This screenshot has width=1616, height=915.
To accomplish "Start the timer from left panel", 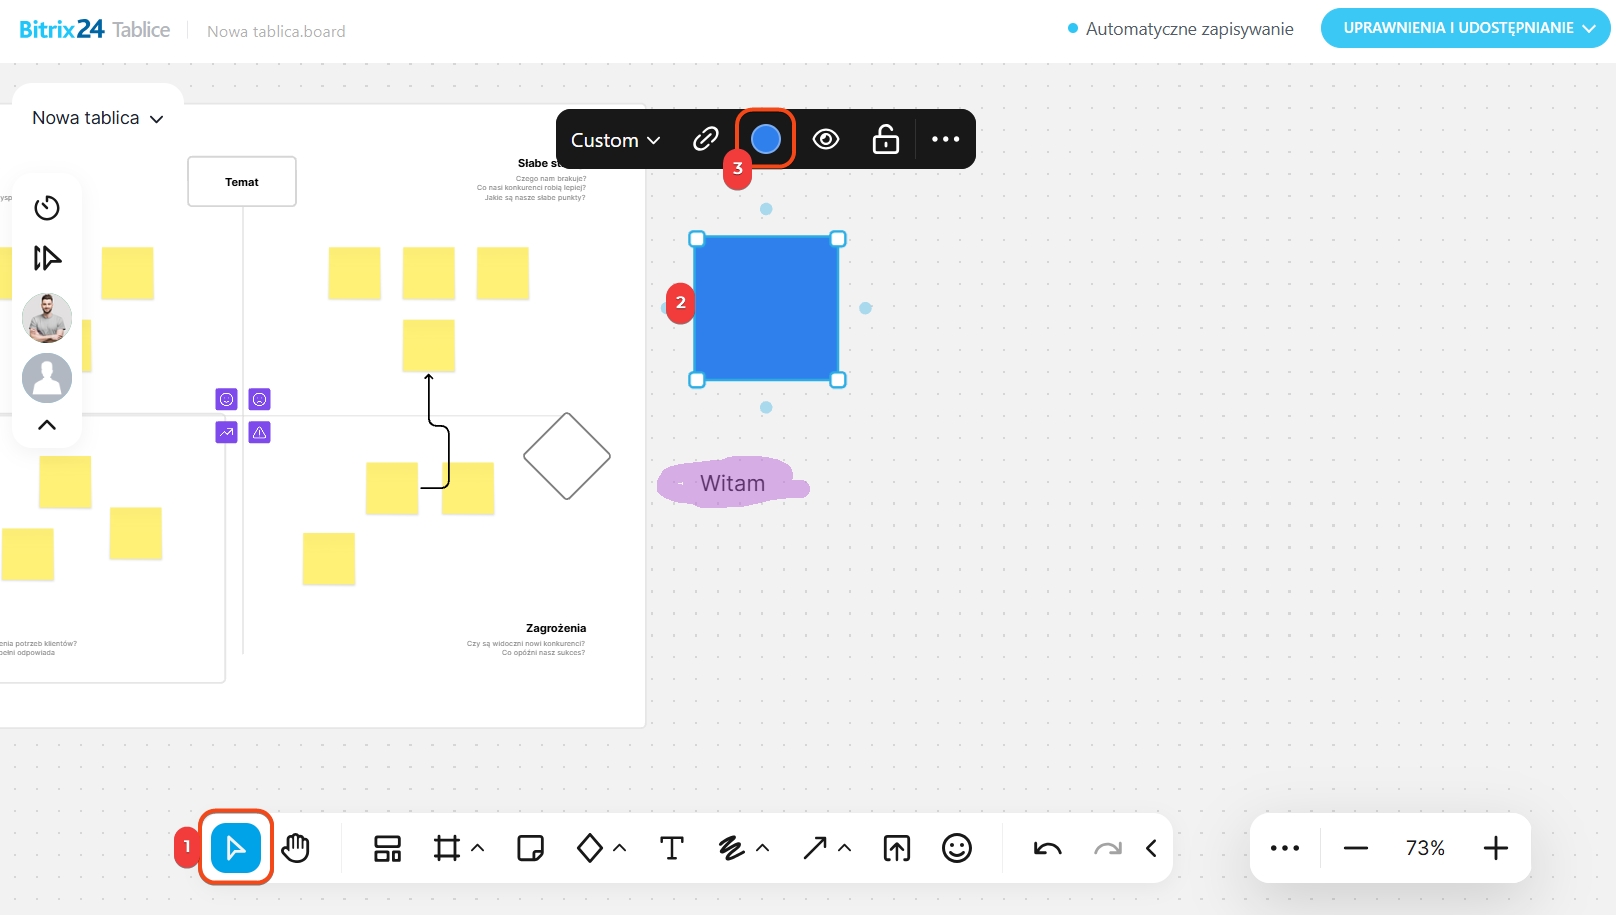I will point(47,208).
